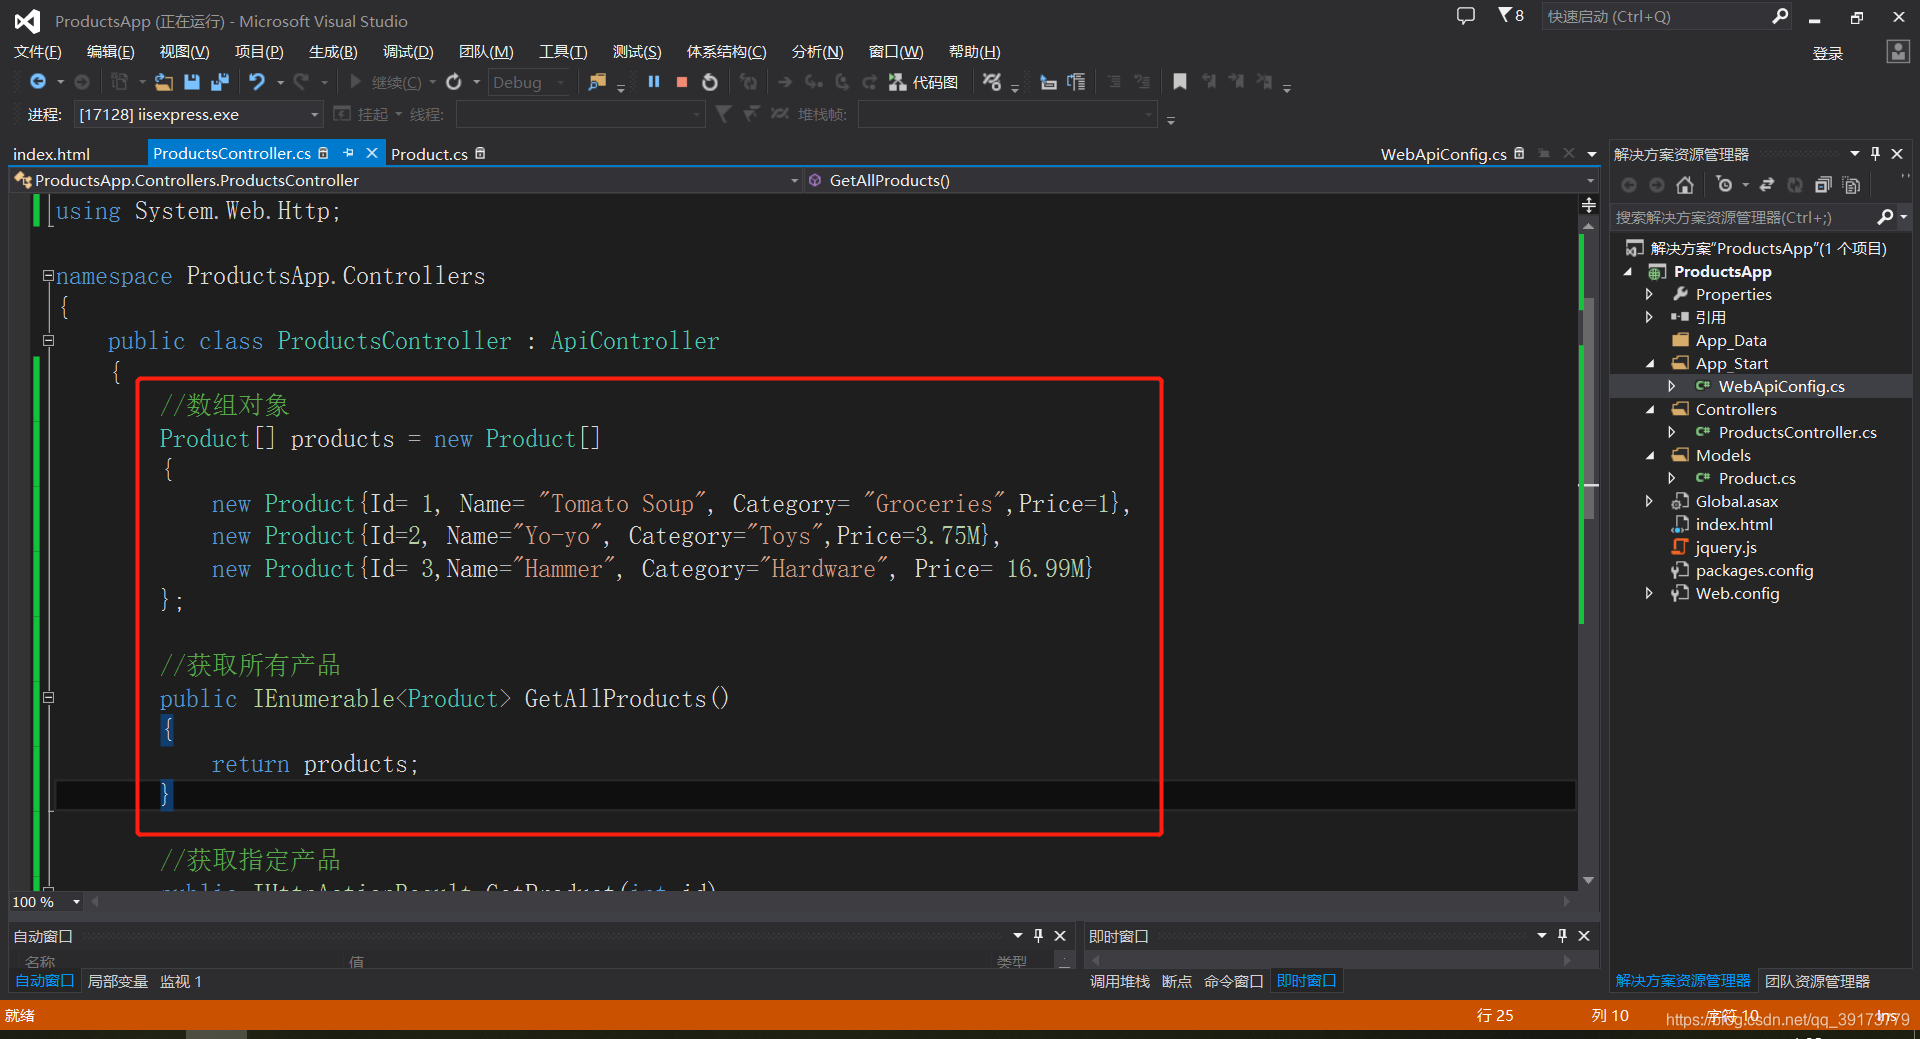1920x1039 pixels.
Task: Switch to the index.html tab
Action: point(51,154)
